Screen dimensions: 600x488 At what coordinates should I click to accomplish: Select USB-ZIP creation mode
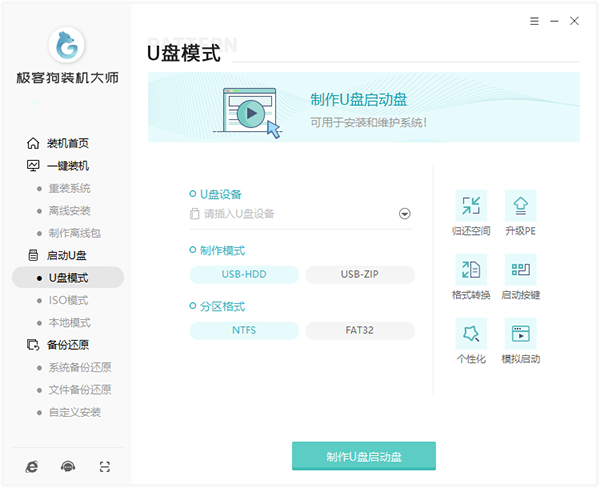point(360,274)
